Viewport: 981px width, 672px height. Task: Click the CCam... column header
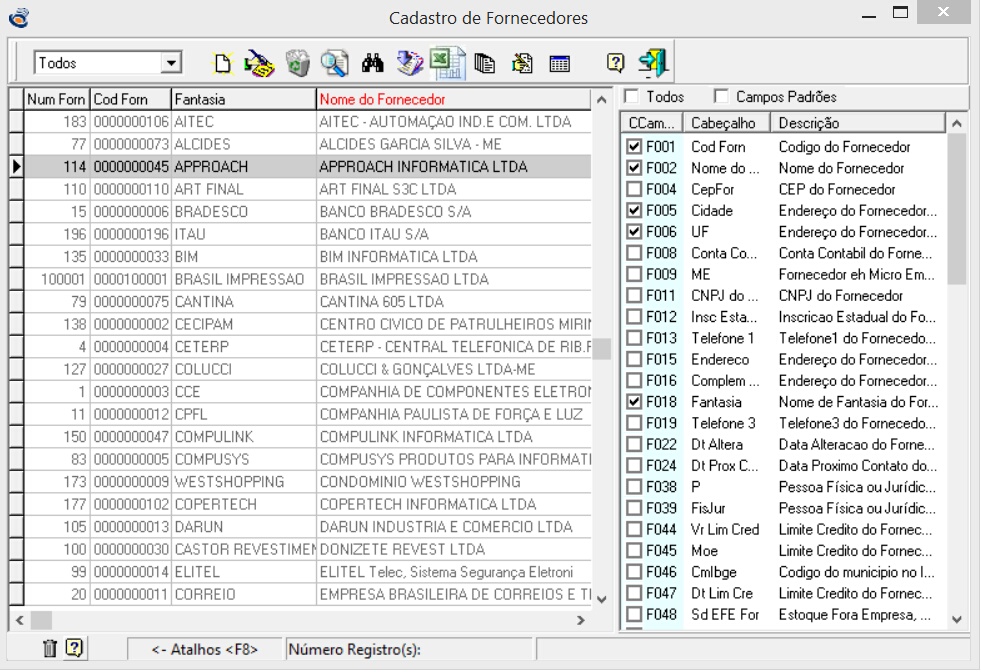(x=652, y=123)
